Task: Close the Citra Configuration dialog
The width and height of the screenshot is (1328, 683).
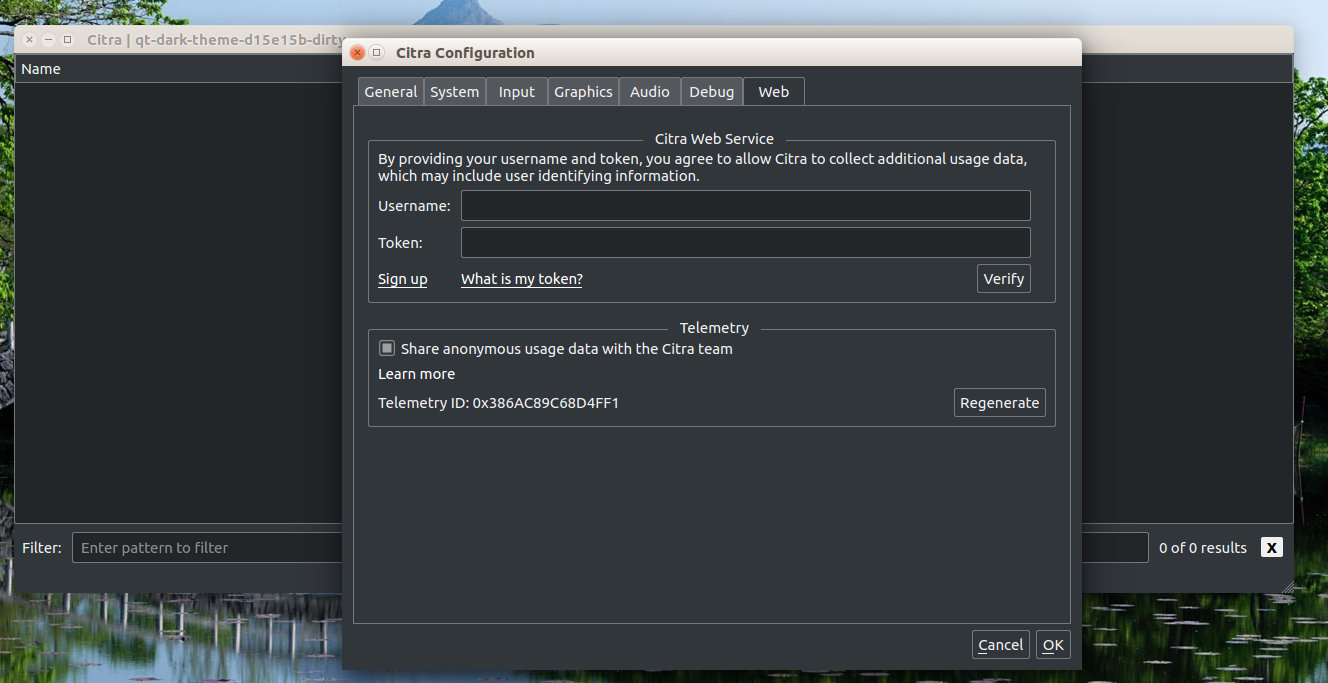Action: click(358, 53)
